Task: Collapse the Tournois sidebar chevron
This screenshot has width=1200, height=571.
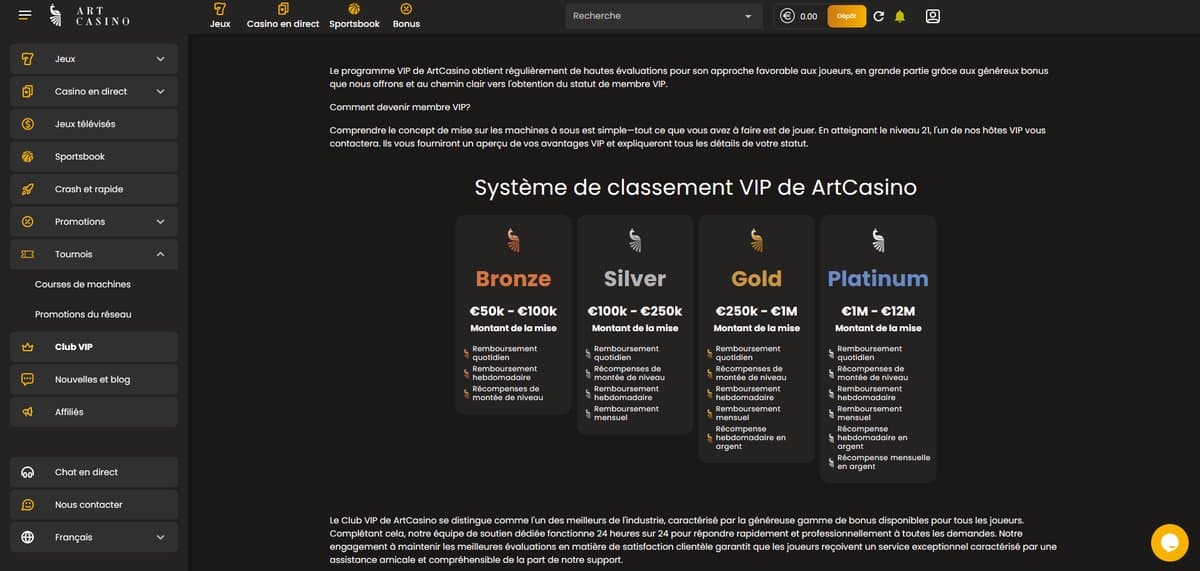Action: click(x=160, y=254)
